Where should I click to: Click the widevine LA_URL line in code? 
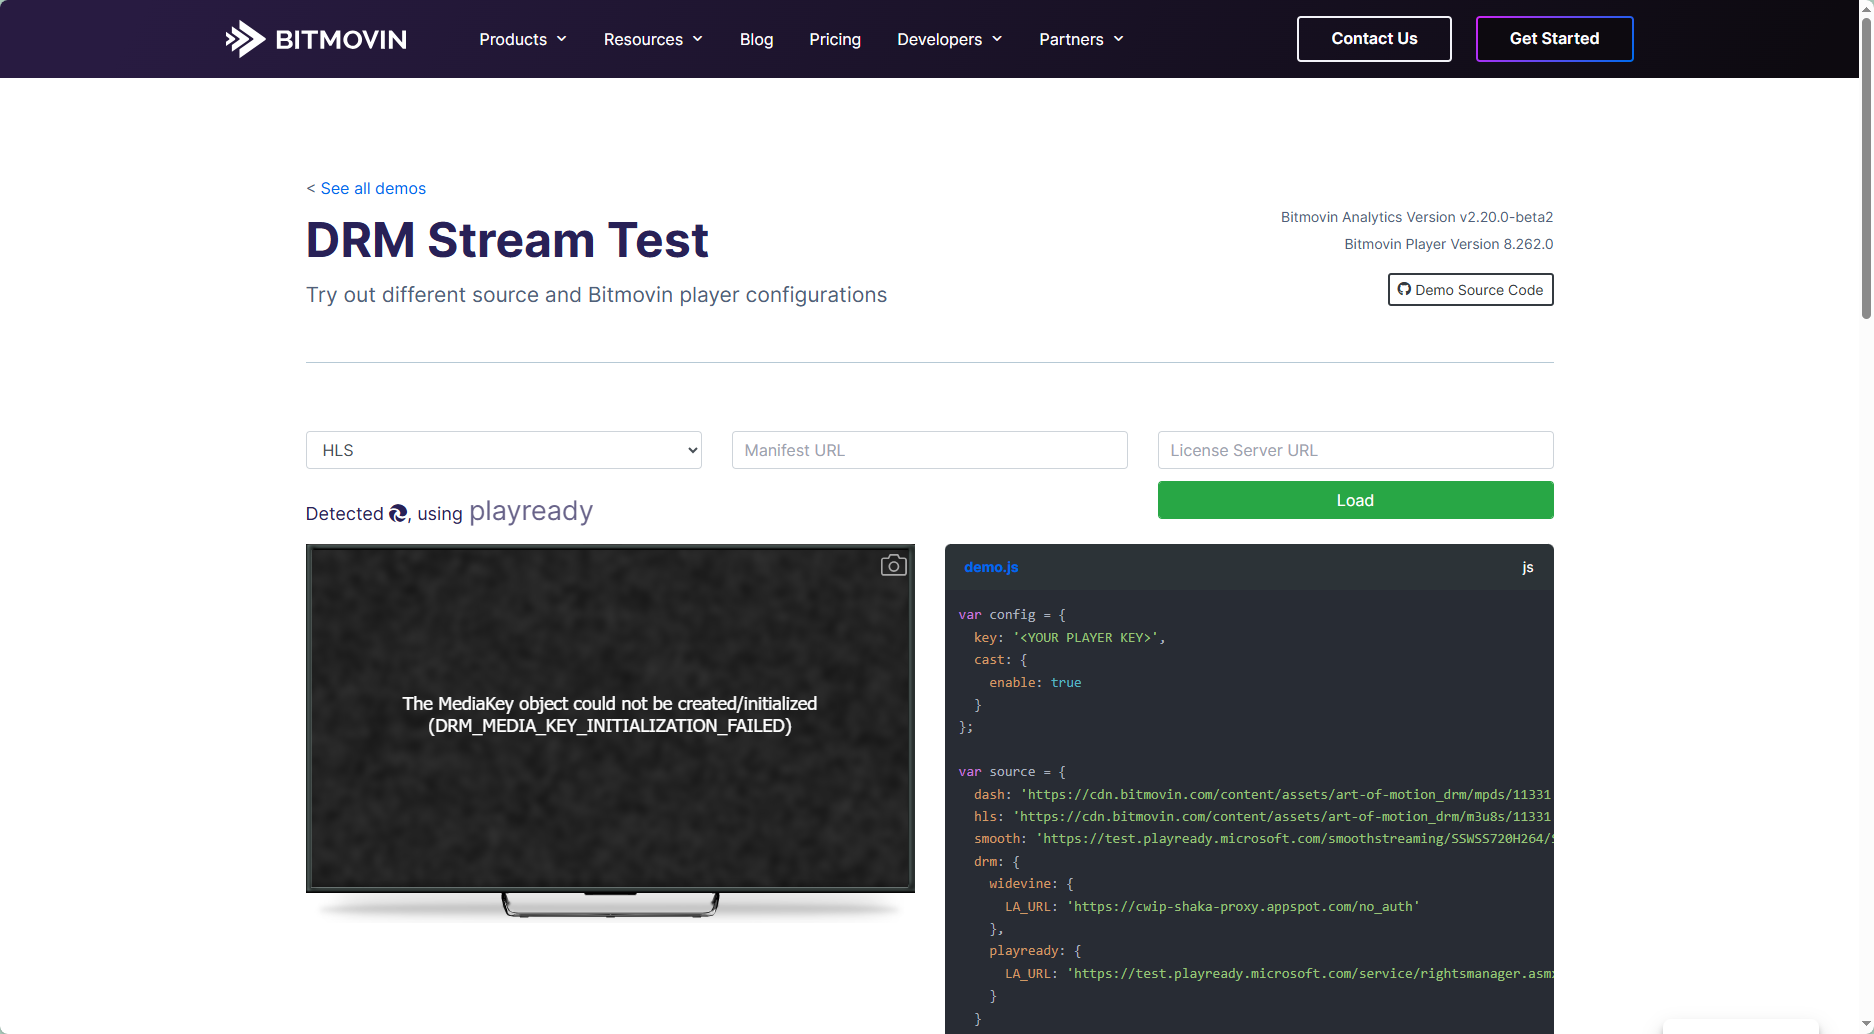pos(1212,906)
